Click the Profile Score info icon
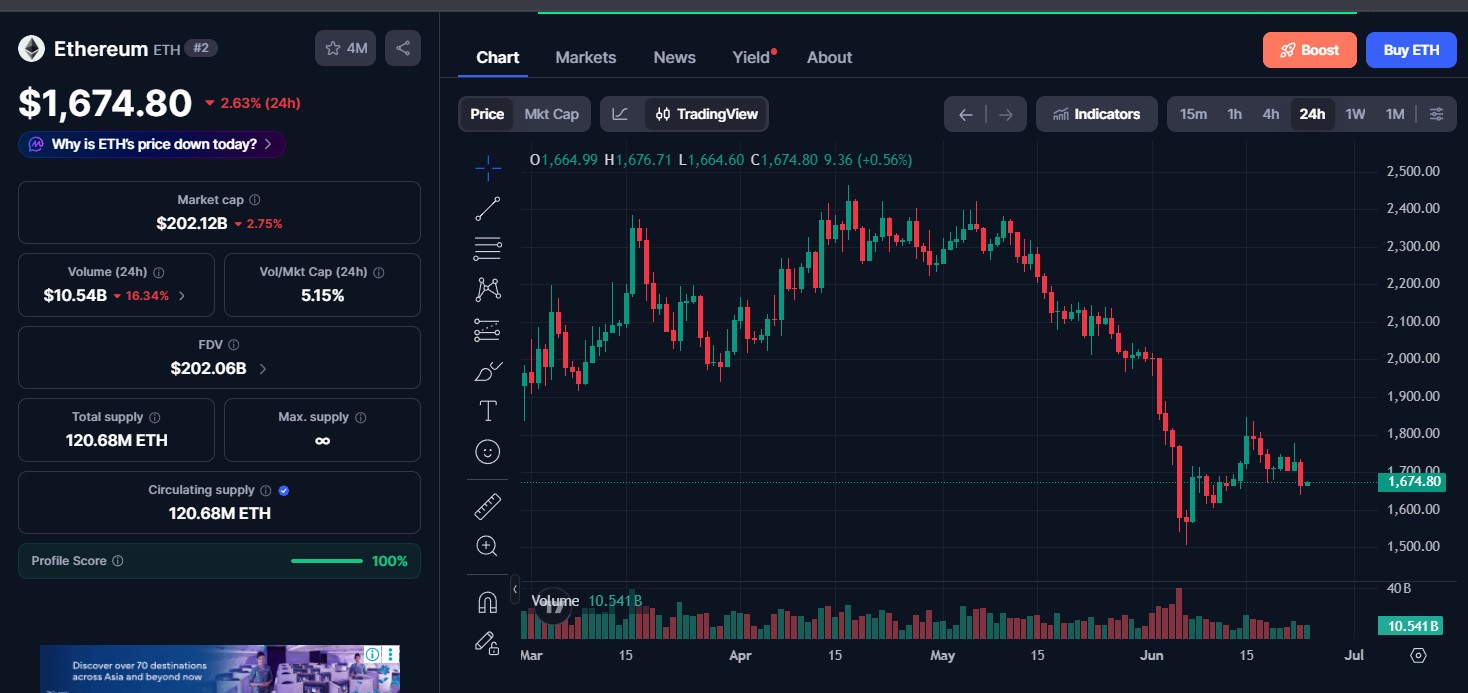Image resolution: width=1468 pixels, height=693 pixels. pos(118,561)
